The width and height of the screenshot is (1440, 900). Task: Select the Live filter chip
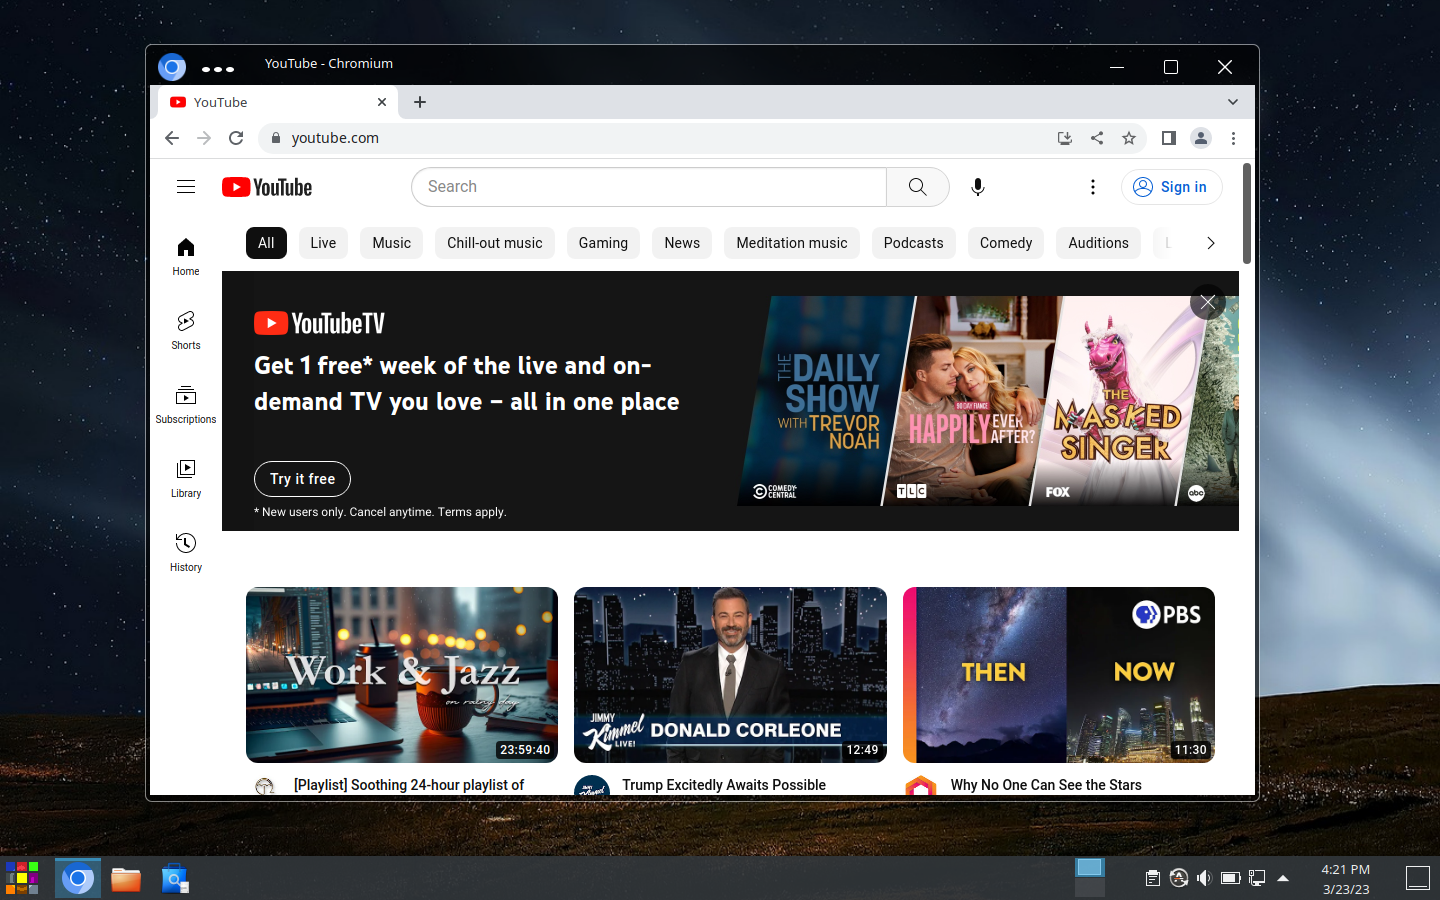(323, 243)
